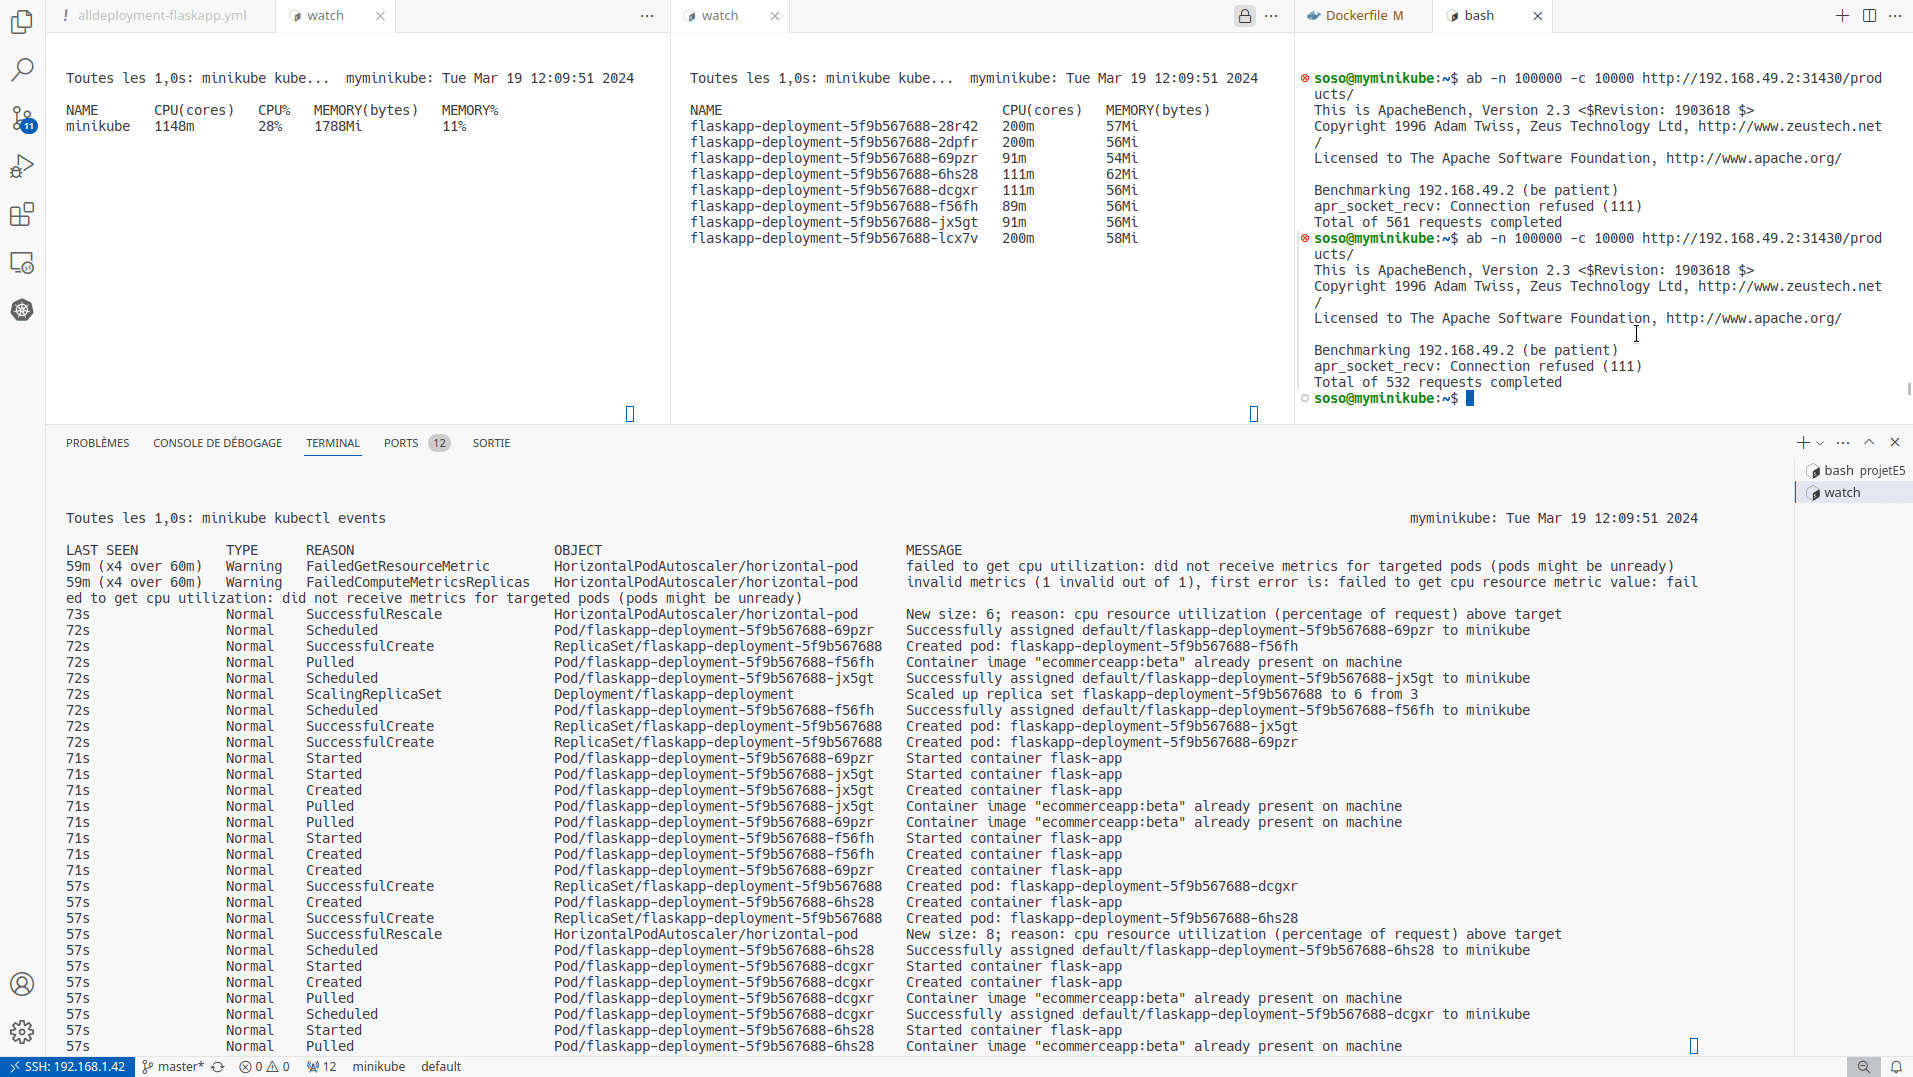Click the master* branch in status bar

coord(173,1067)
